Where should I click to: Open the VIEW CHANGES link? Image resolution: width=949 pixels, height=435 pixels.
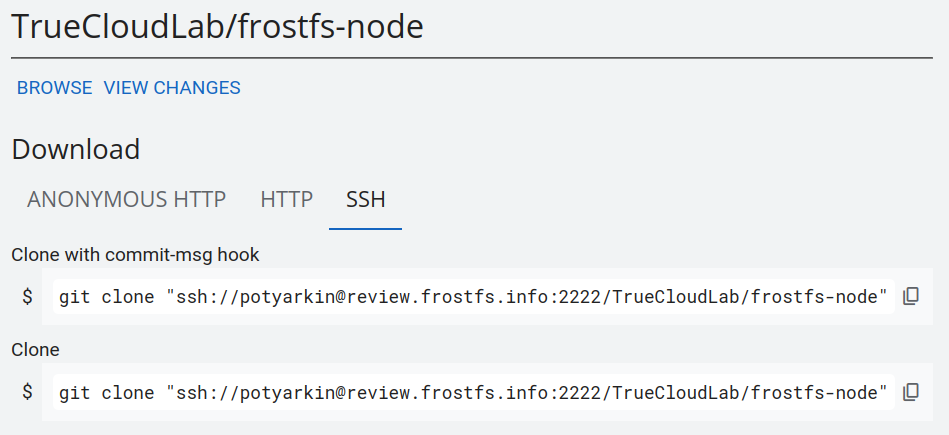[172, 88]
